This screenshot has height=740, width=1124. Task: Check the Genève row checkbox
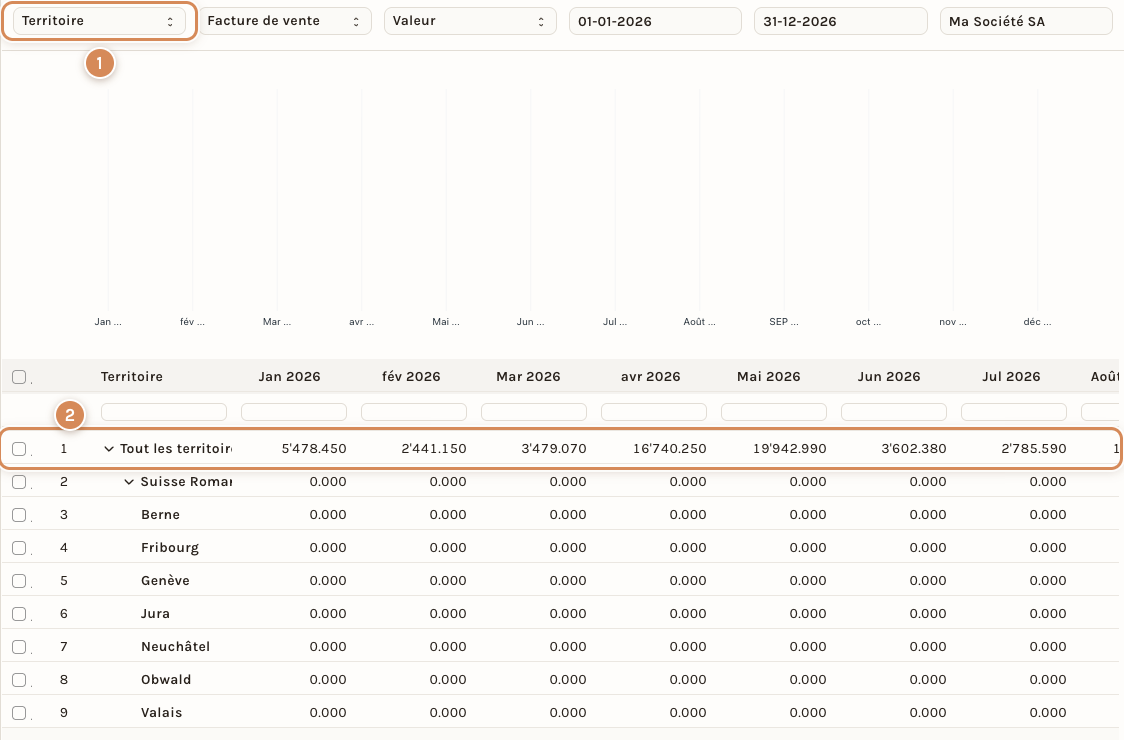(x=19, y=581)
